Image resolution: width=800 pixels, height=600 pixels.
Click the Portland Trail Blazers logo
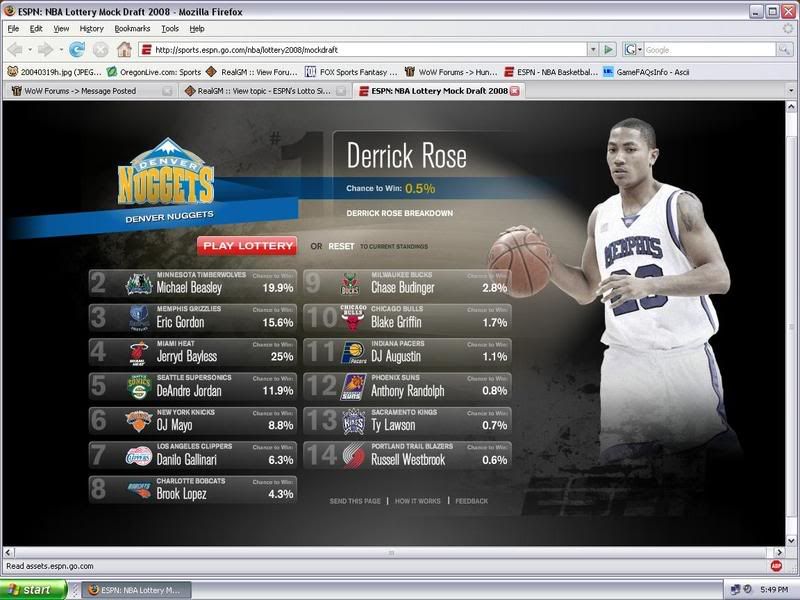click(354, 456)
